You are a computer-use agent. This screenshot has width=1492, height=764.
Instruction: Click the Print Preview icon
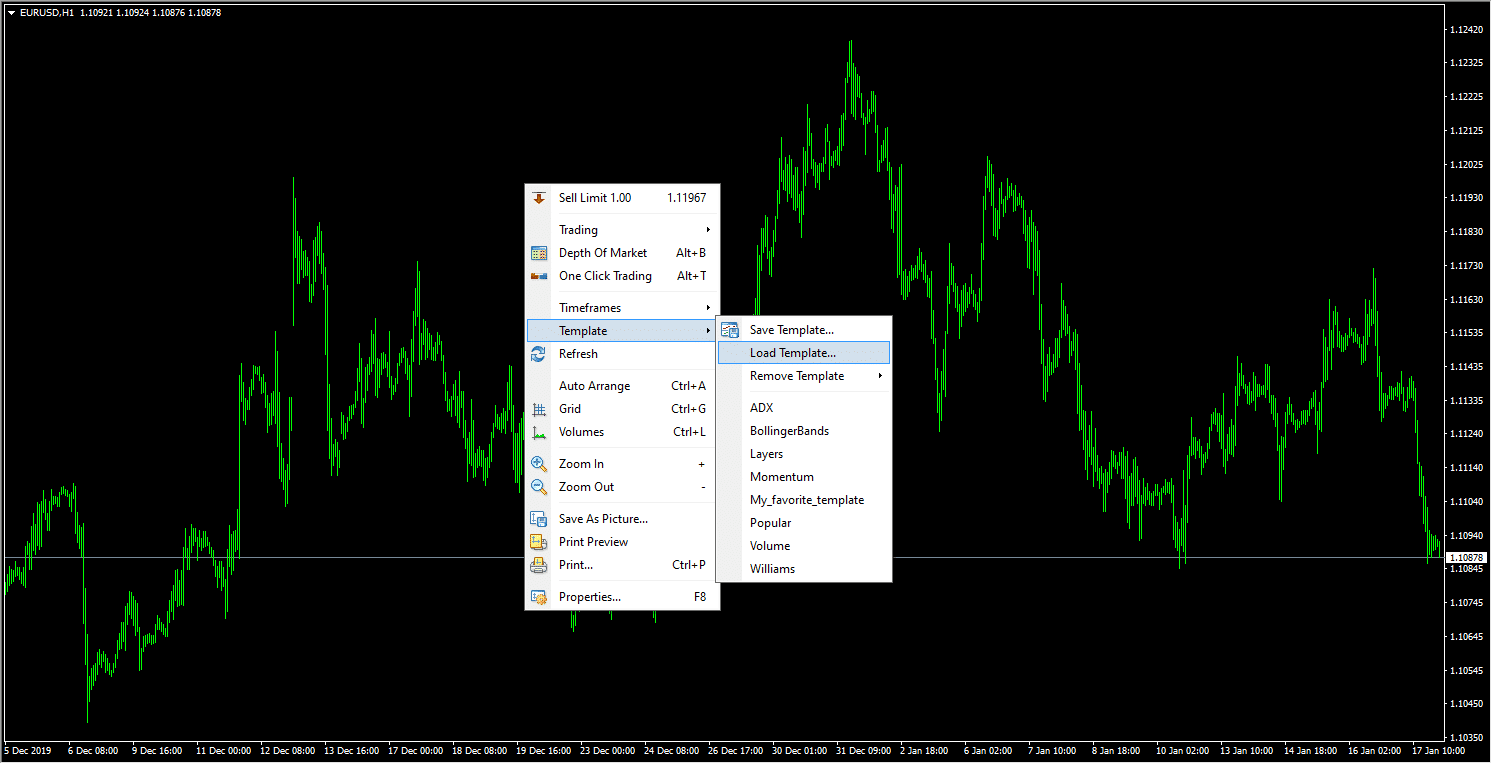[x=539, y=542]
